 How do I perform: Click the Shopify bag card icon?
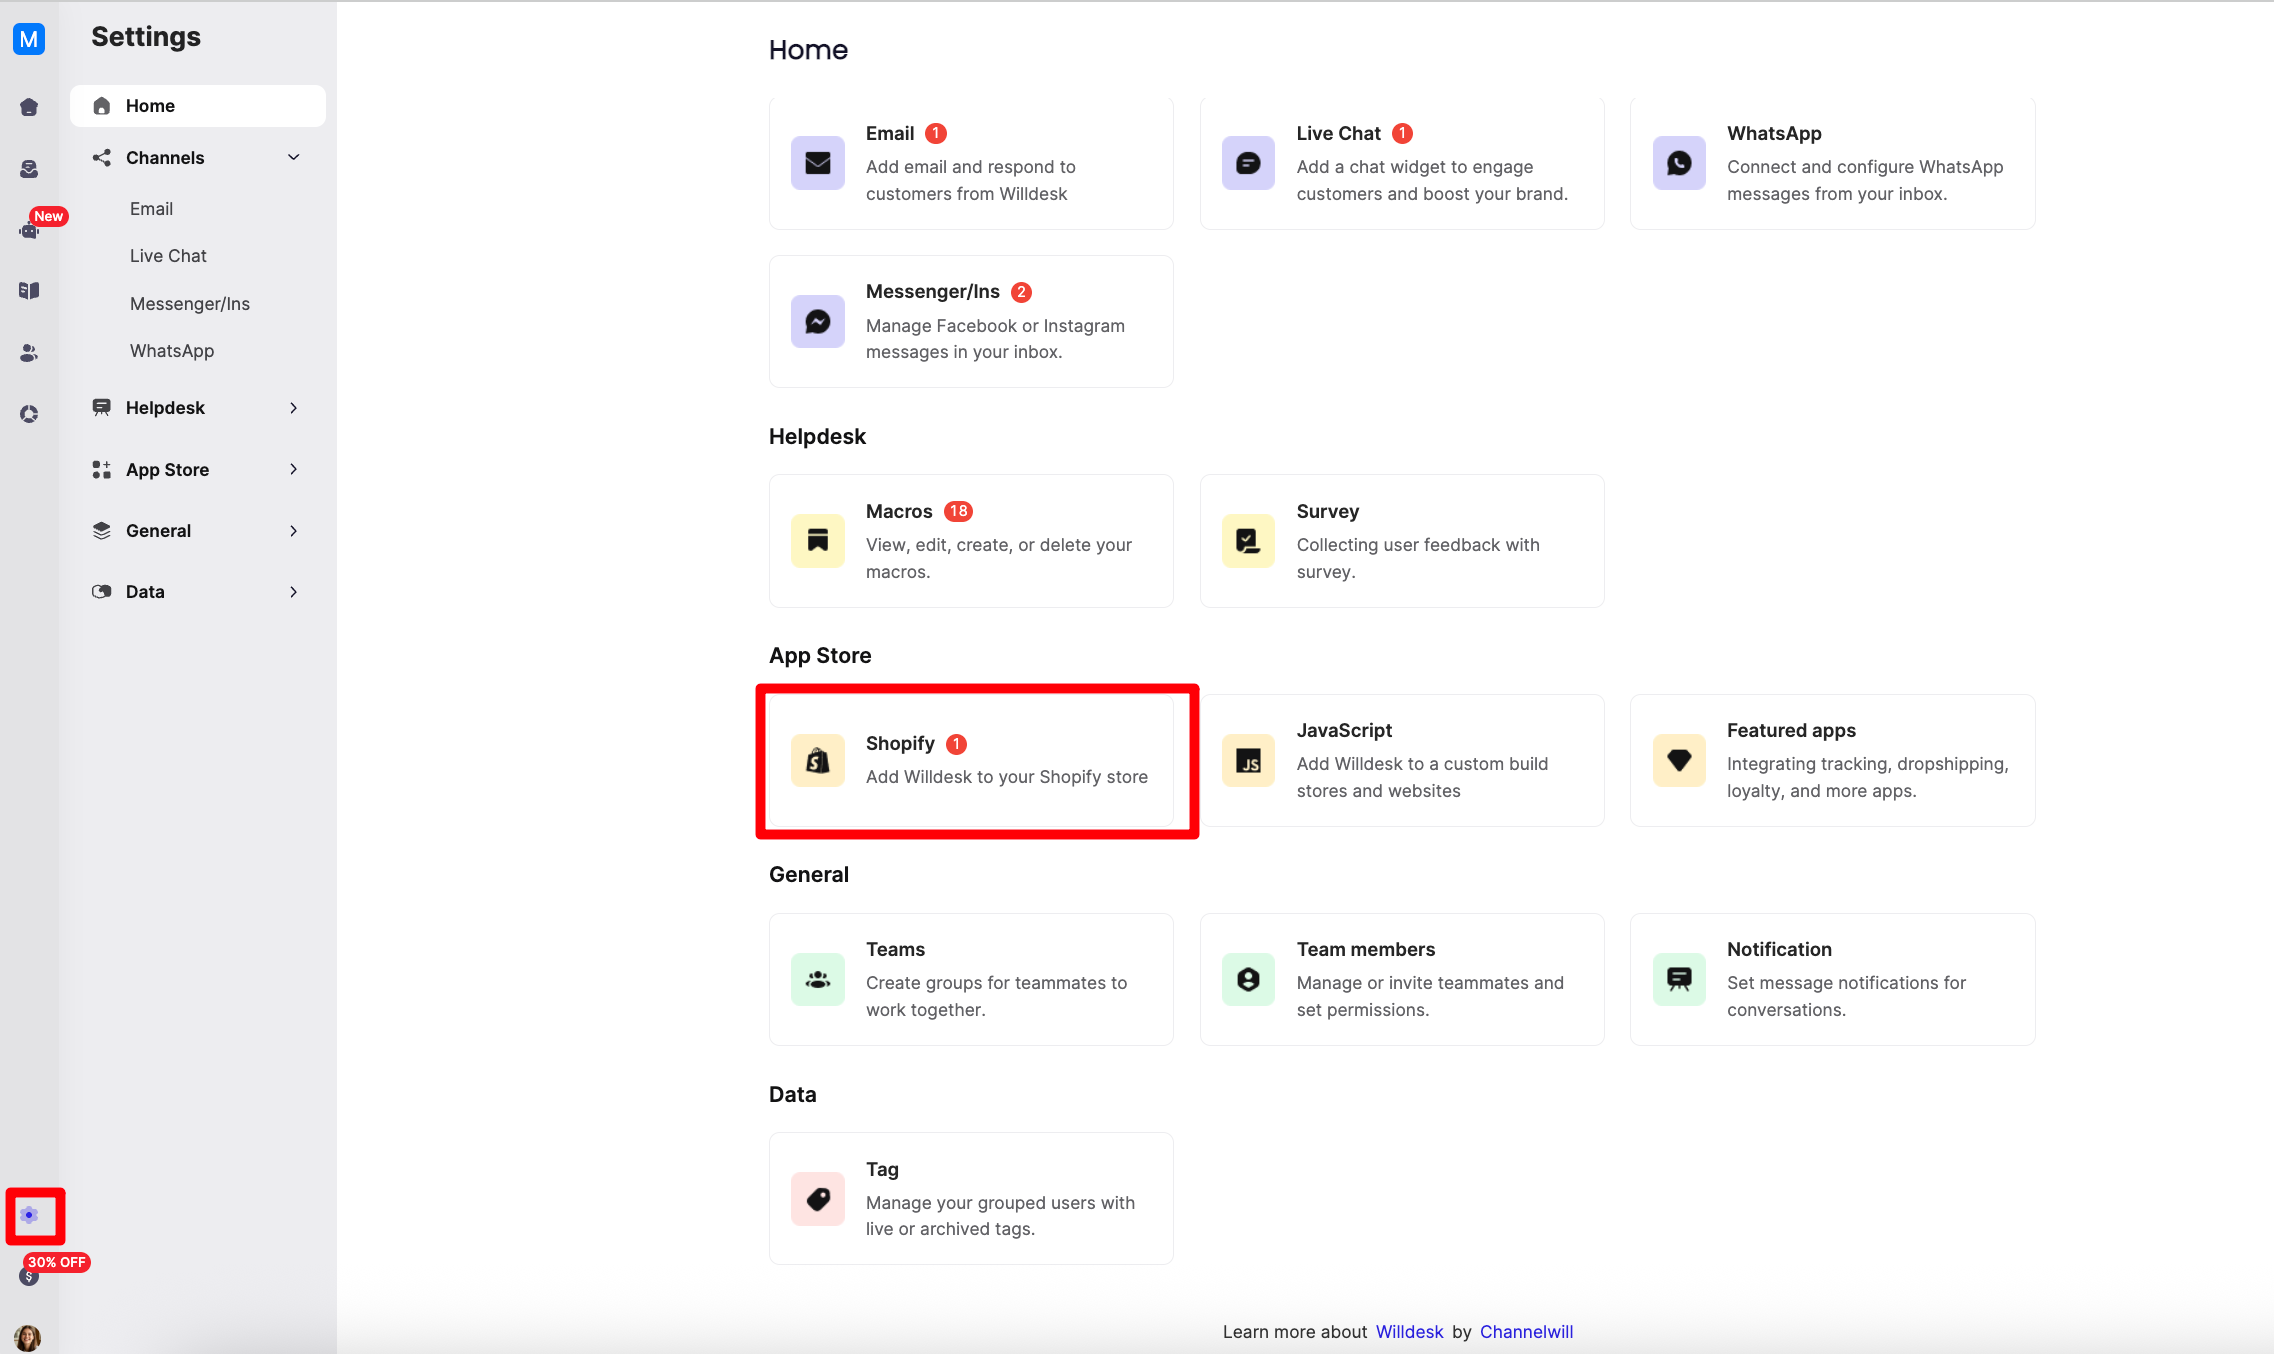818,761
